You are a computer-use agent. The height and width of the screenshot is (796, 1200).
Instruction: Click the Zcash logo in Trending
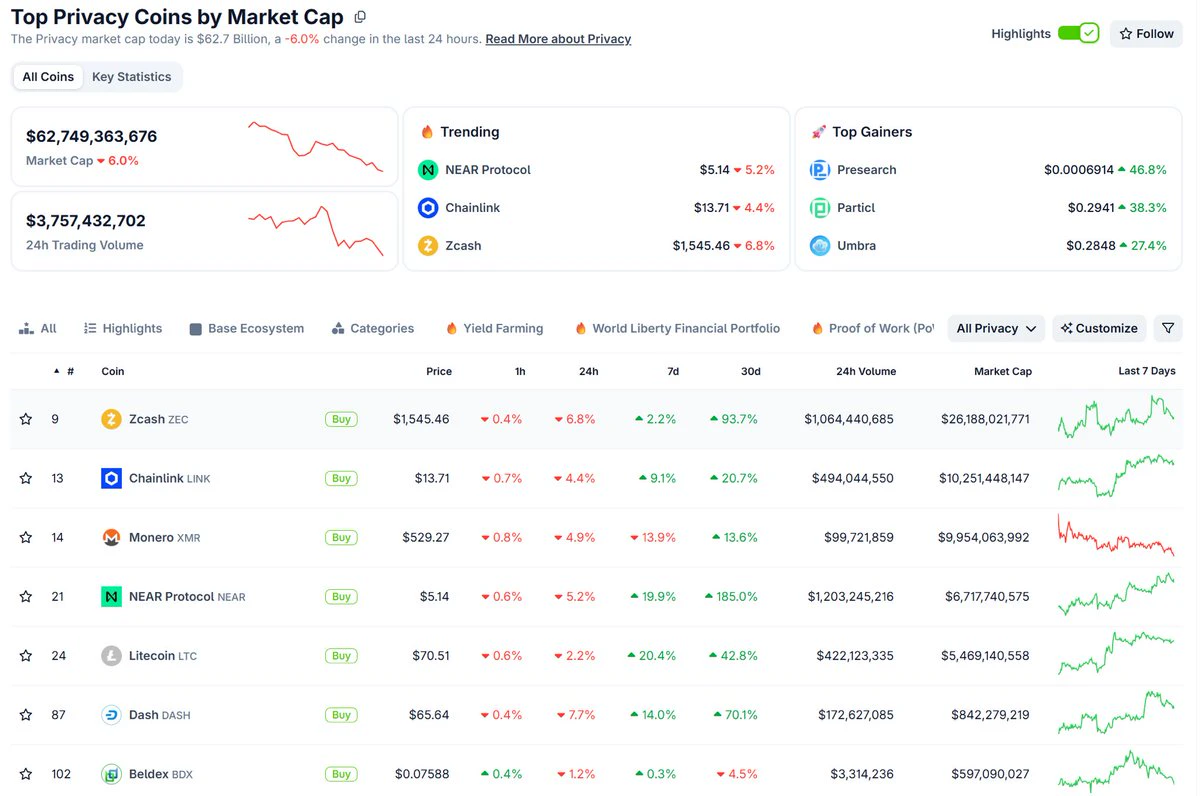pos(428,246)
